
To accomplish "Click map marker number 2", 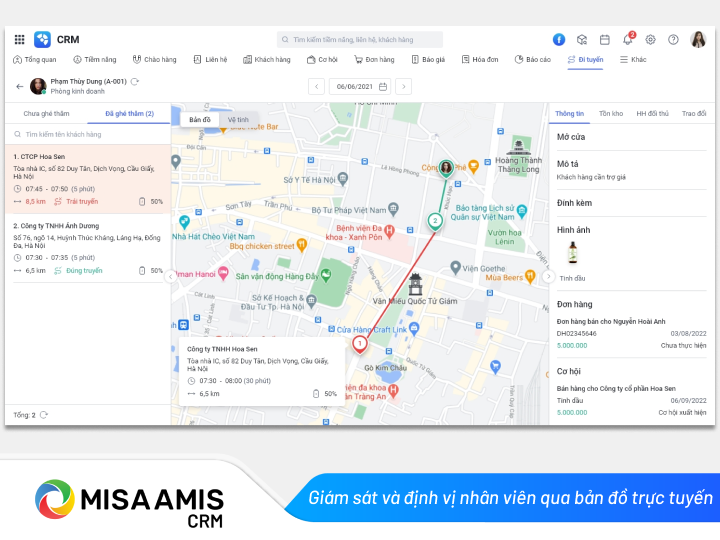I will 435,220.
